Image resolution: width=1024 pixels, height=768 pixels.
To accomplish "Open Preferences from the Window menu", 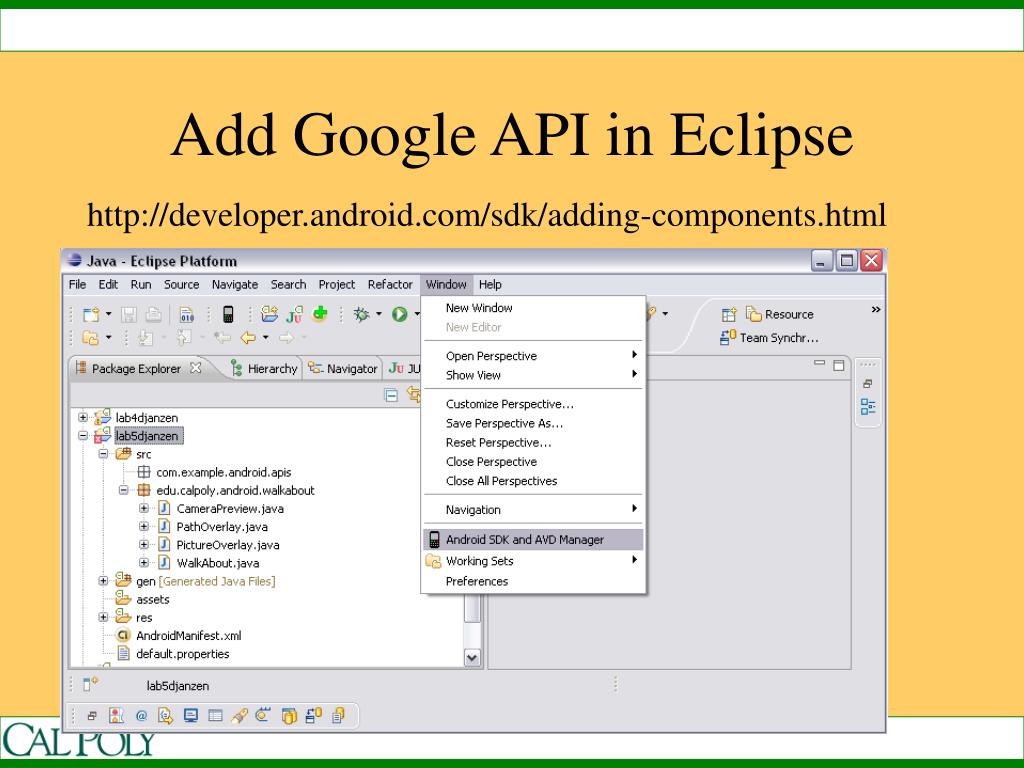I will (476, 581).
